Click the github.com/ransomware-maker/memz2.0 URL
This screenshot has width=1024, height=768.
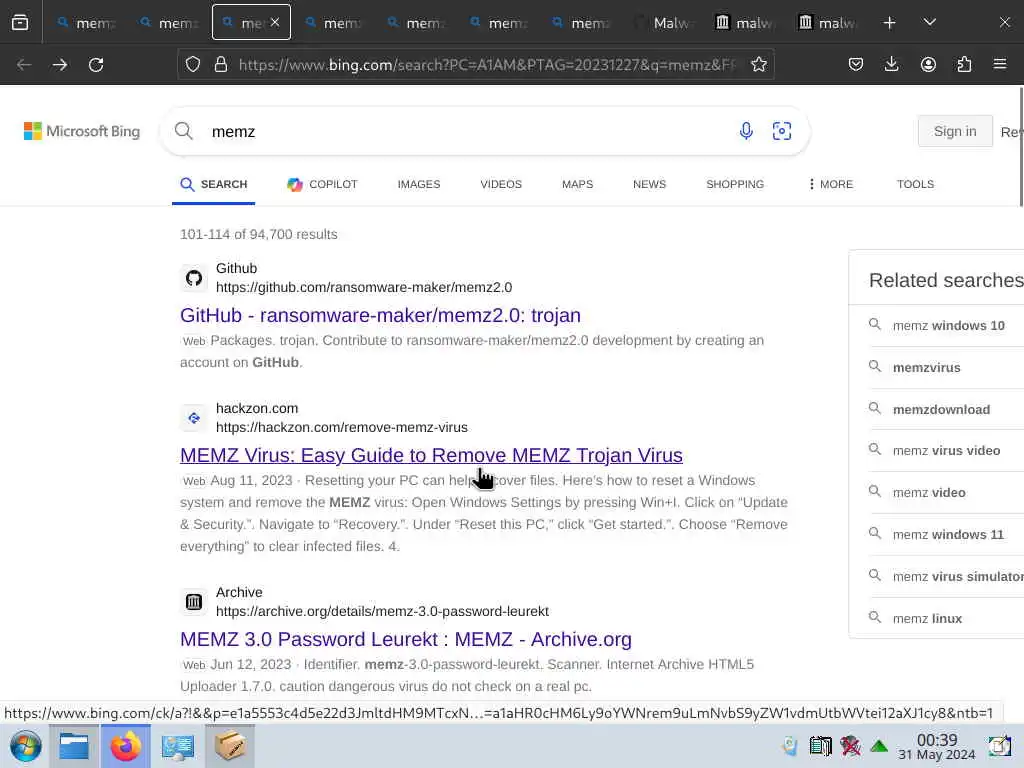[364, 287]
